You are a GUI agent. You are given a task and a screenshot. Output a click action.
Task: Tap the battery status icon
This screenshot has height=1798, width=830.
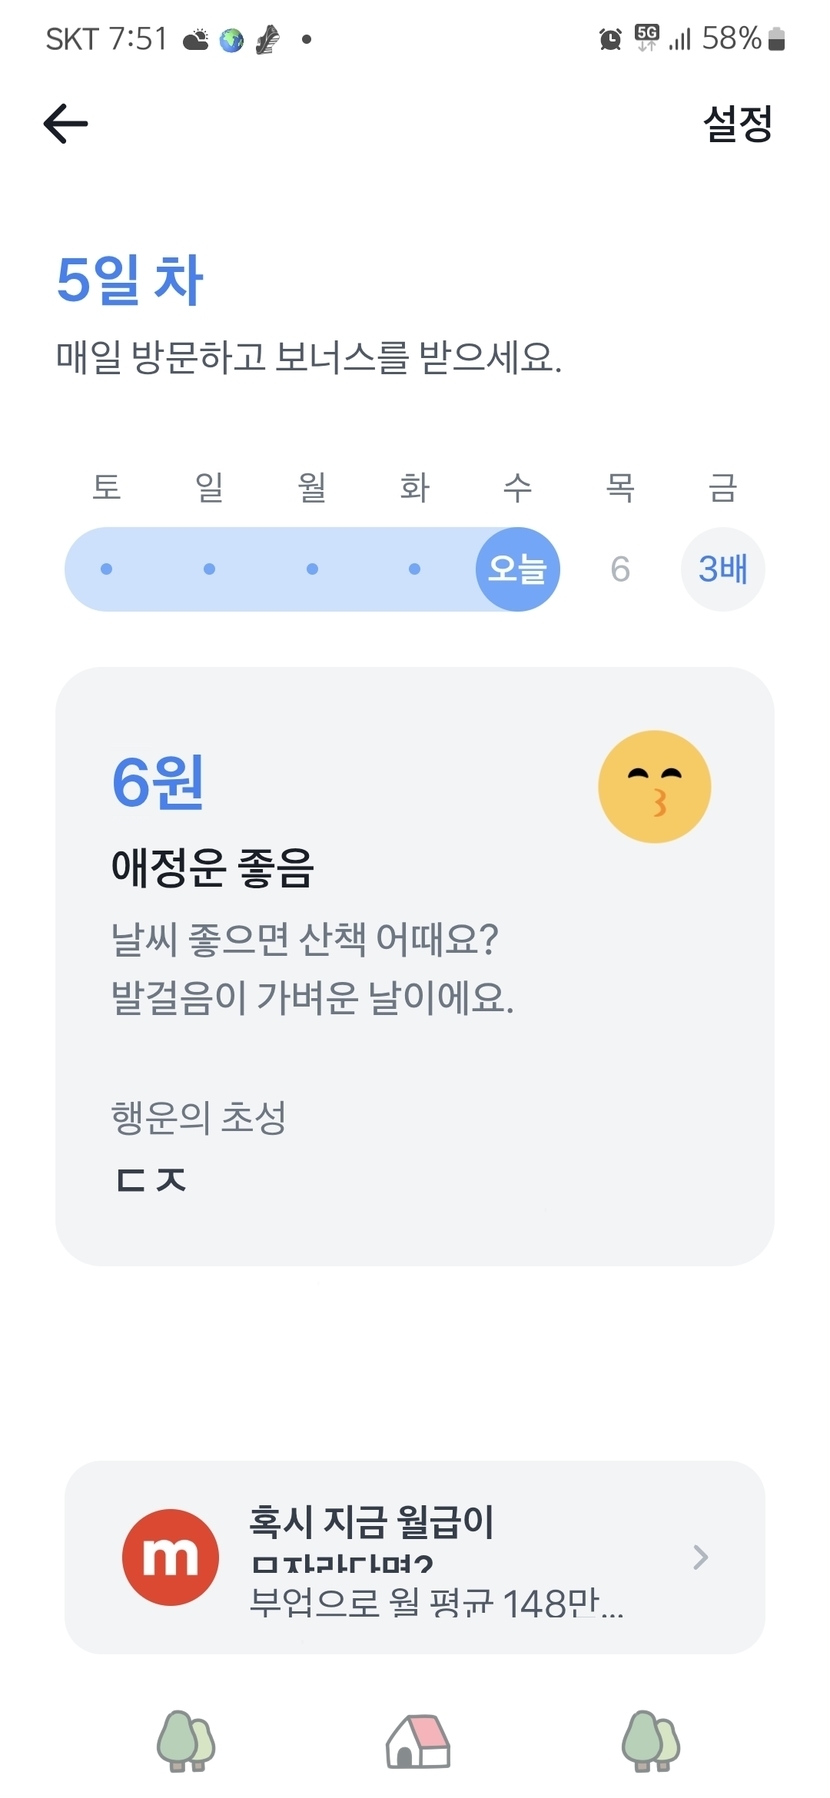777,39
